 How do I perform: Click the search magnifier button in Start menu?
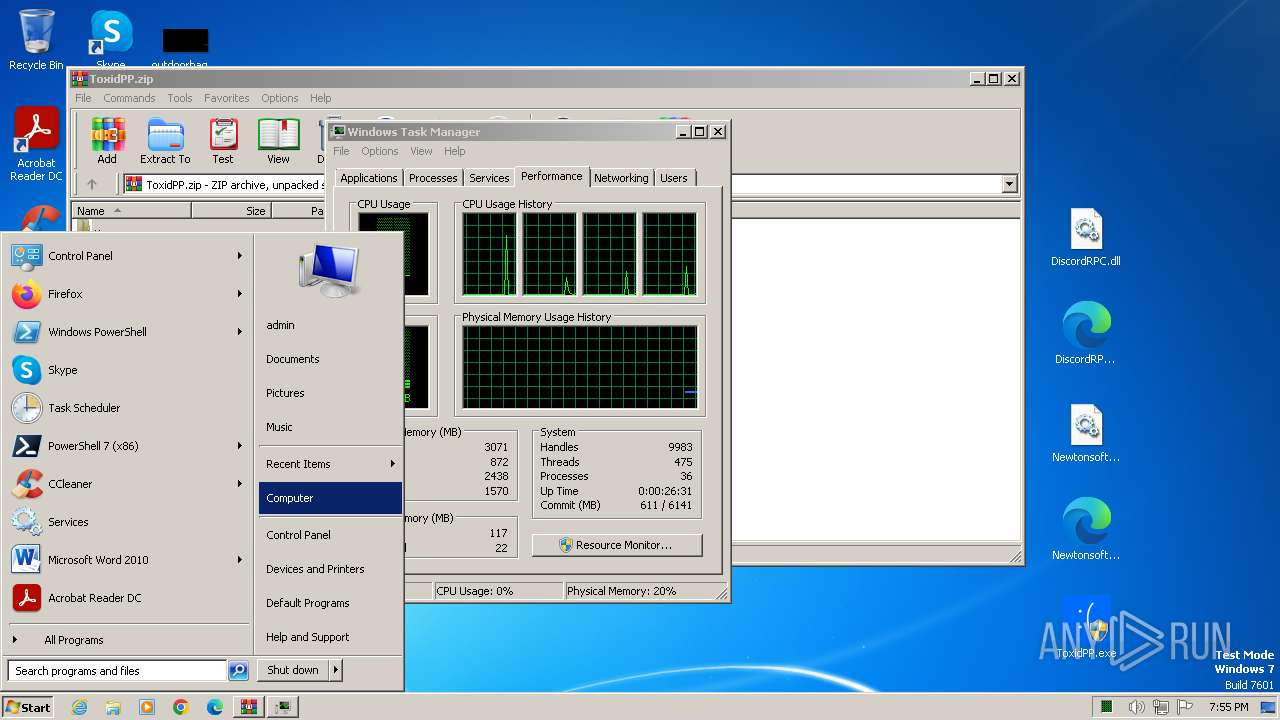238,671
